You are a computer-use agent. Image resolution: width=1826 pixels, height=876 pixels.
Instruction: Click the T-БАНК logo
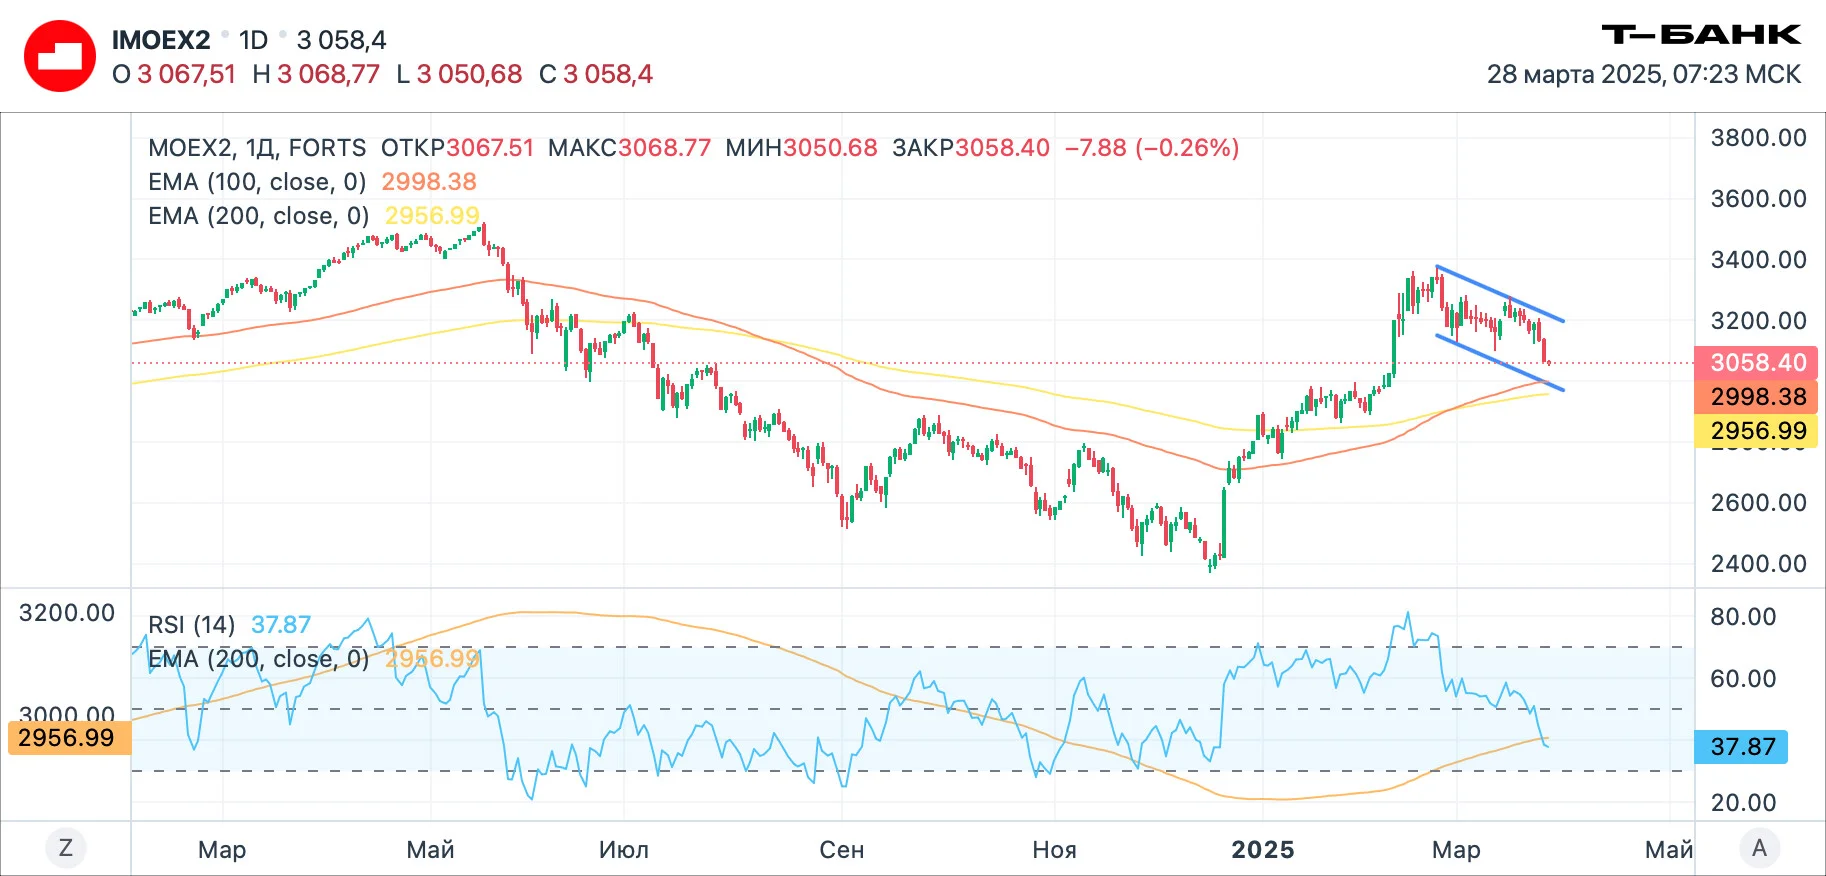point(1701,35)
